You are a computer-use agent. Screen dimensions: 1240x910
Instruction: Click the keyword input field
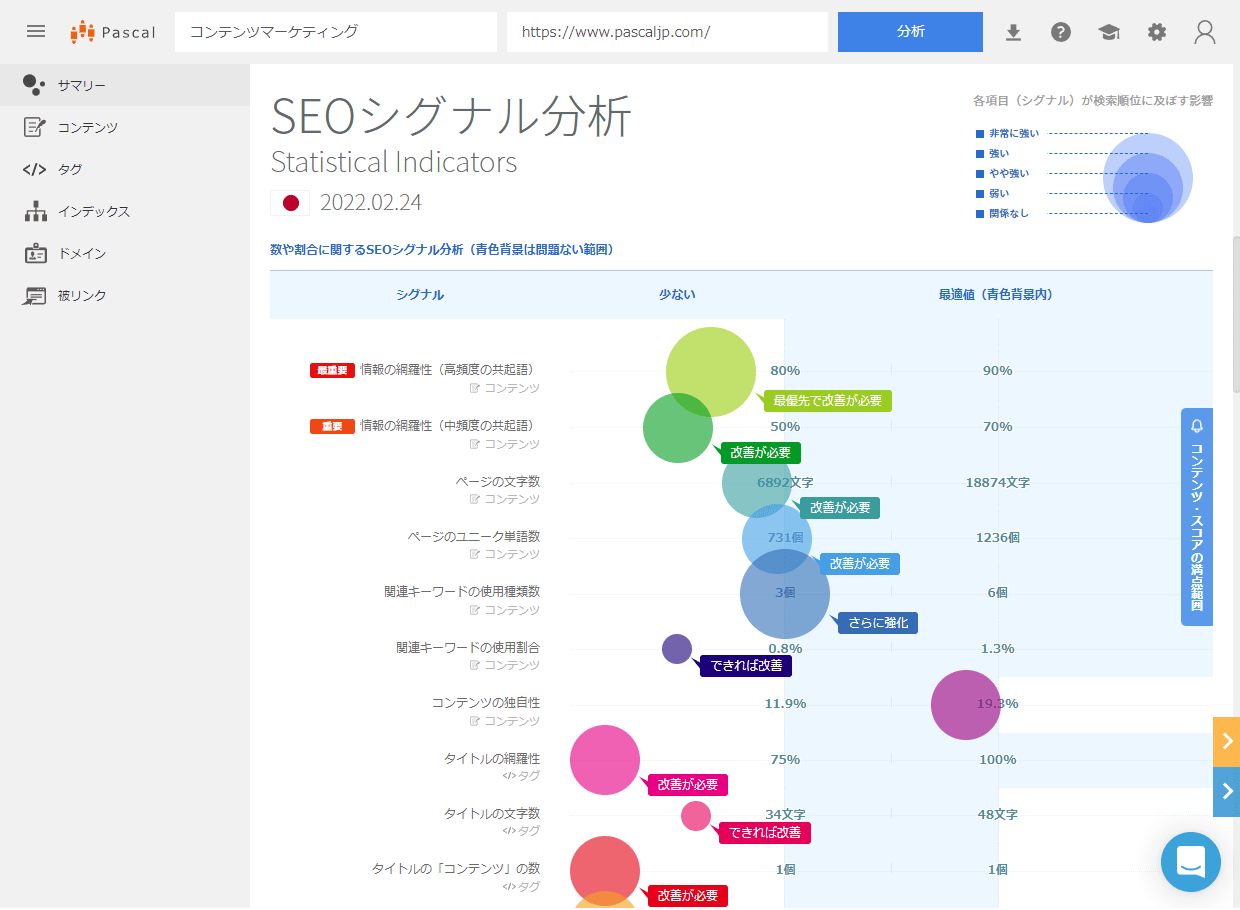(x=335, y=32)
